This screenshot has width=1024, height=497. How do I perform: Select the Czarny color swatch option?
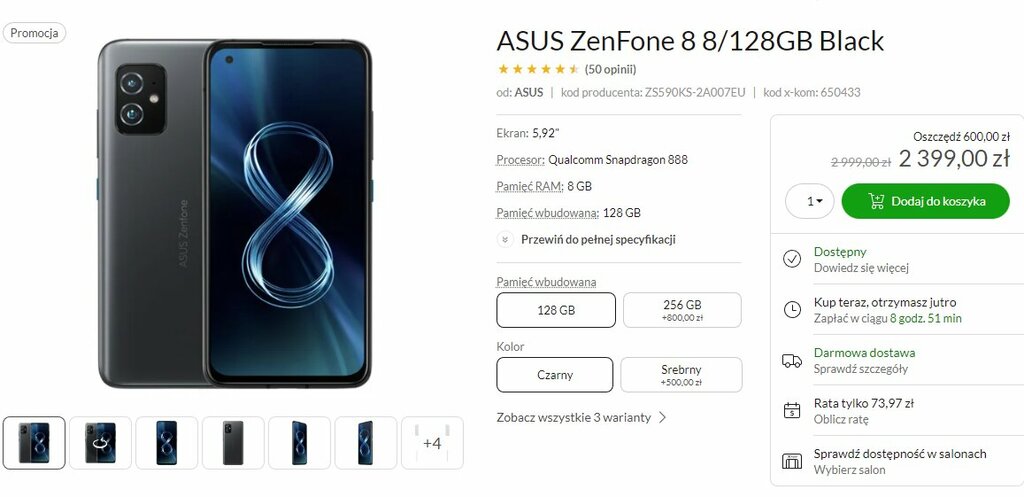tap(554, 375)
